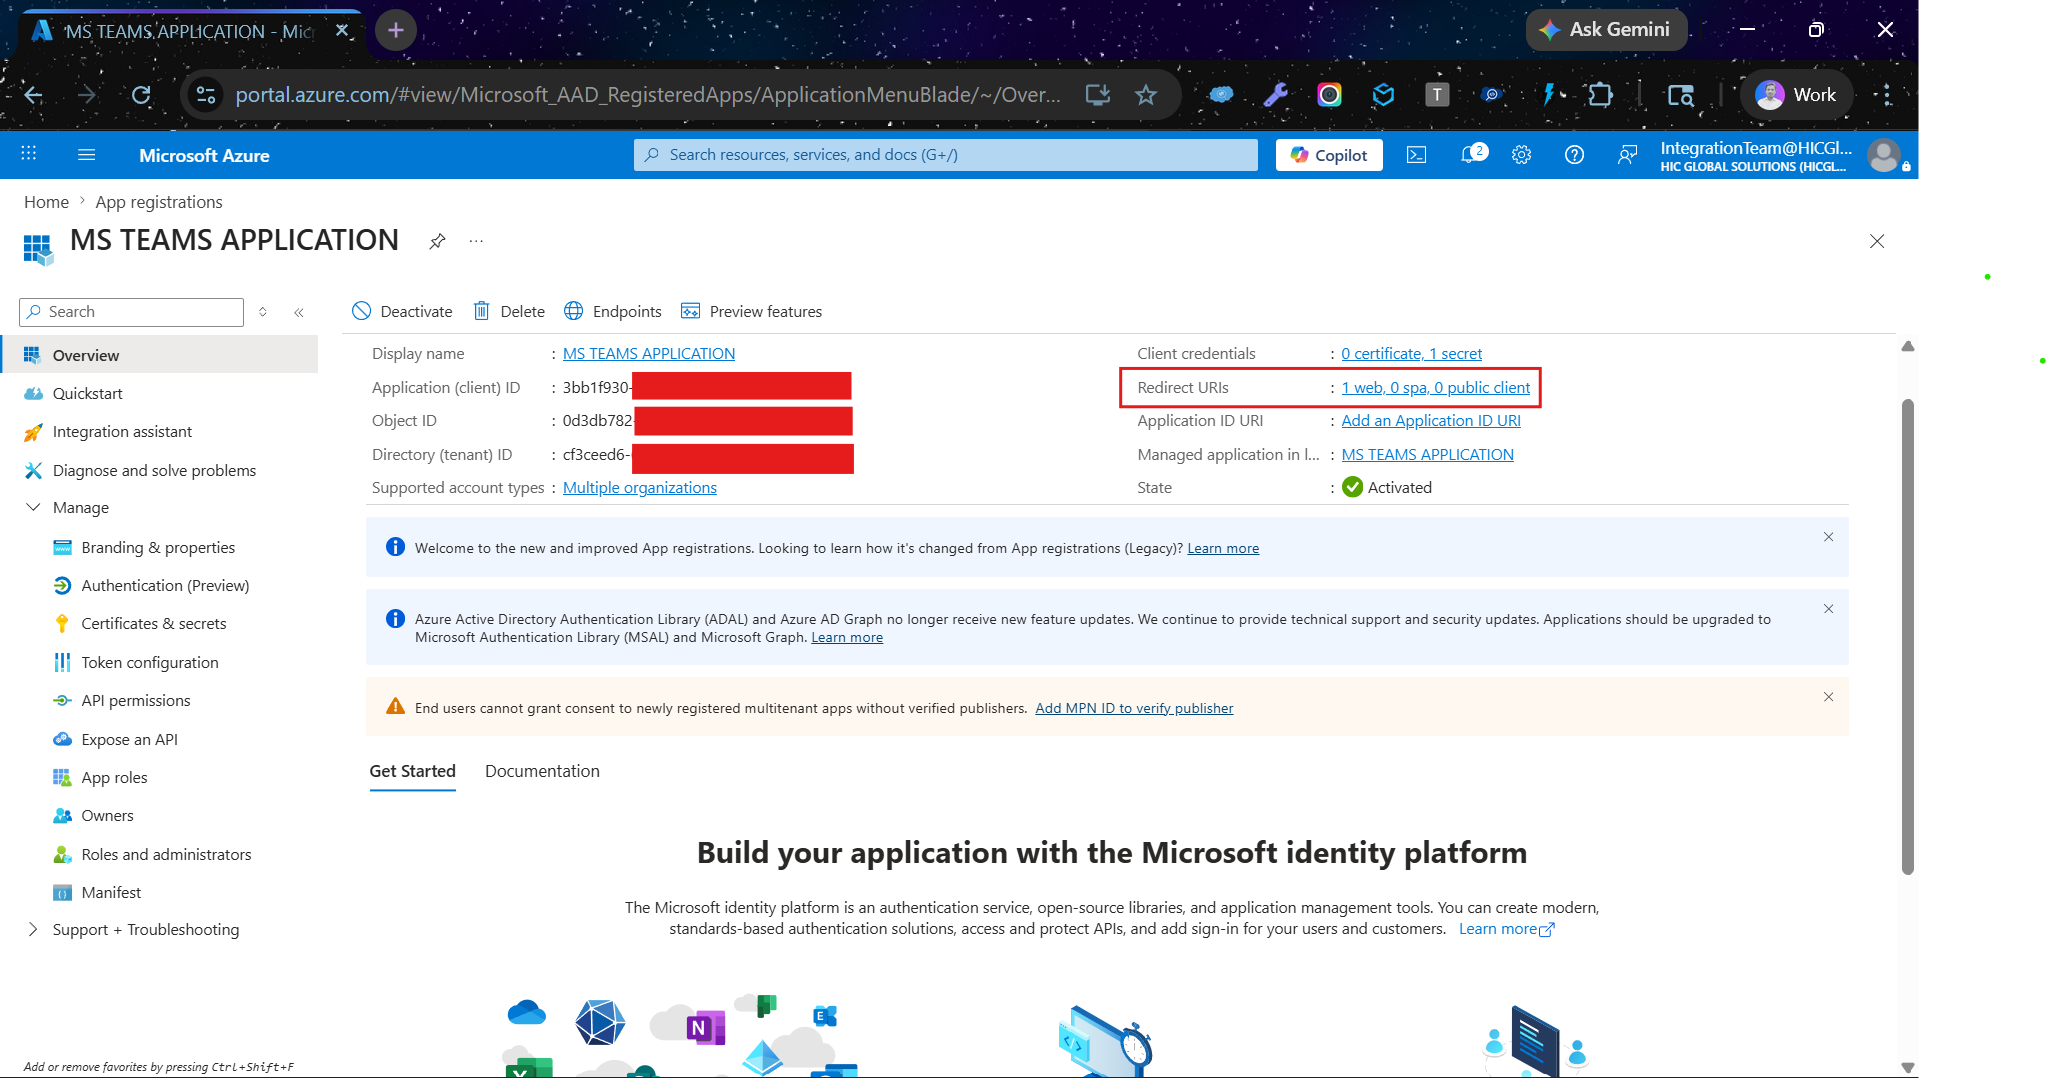This screenshot has height=1078, width=2046.
Task: Click the Copilot button
Action: coord(1329,155)
